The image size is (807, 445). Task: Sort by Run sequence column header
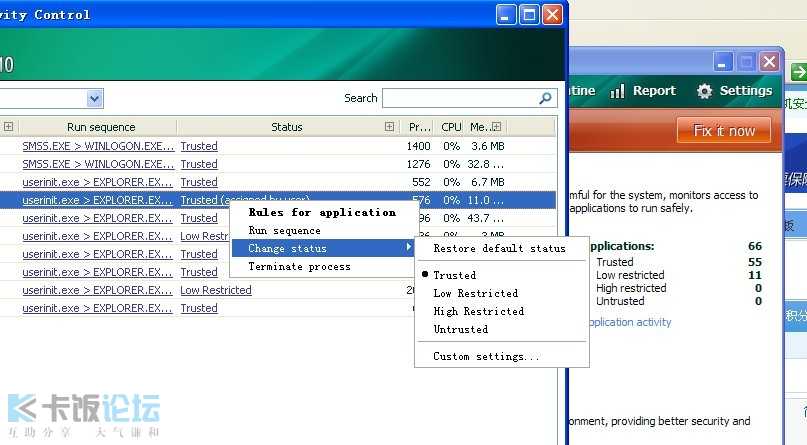point(101,127)
